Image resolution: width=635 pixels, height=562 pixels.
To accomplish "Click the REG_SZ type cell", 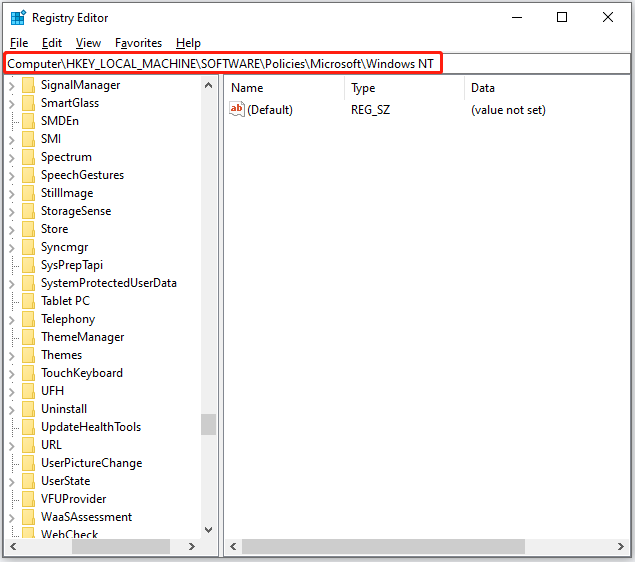I will click(371, 110).
